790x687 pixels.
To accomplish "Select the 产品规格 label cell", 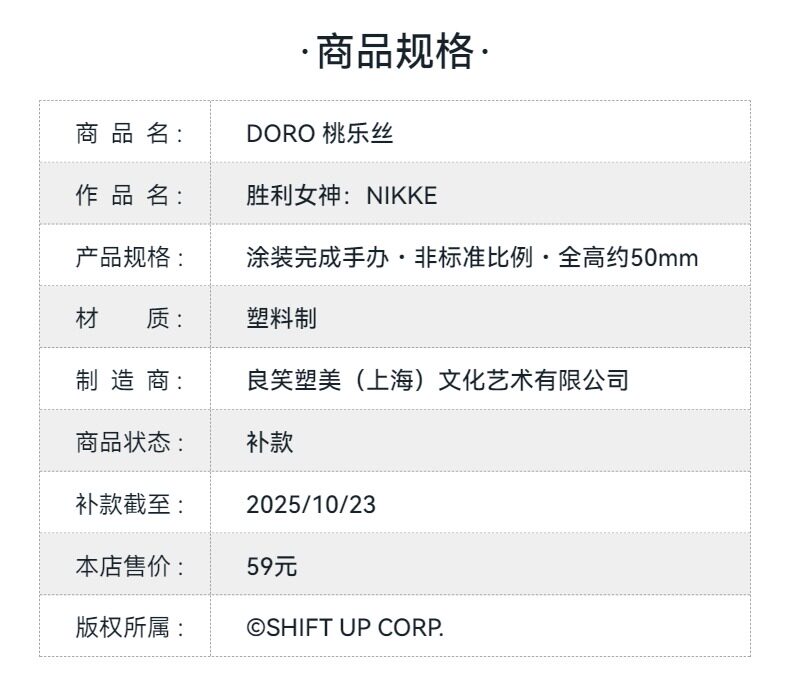I will 129,257.
